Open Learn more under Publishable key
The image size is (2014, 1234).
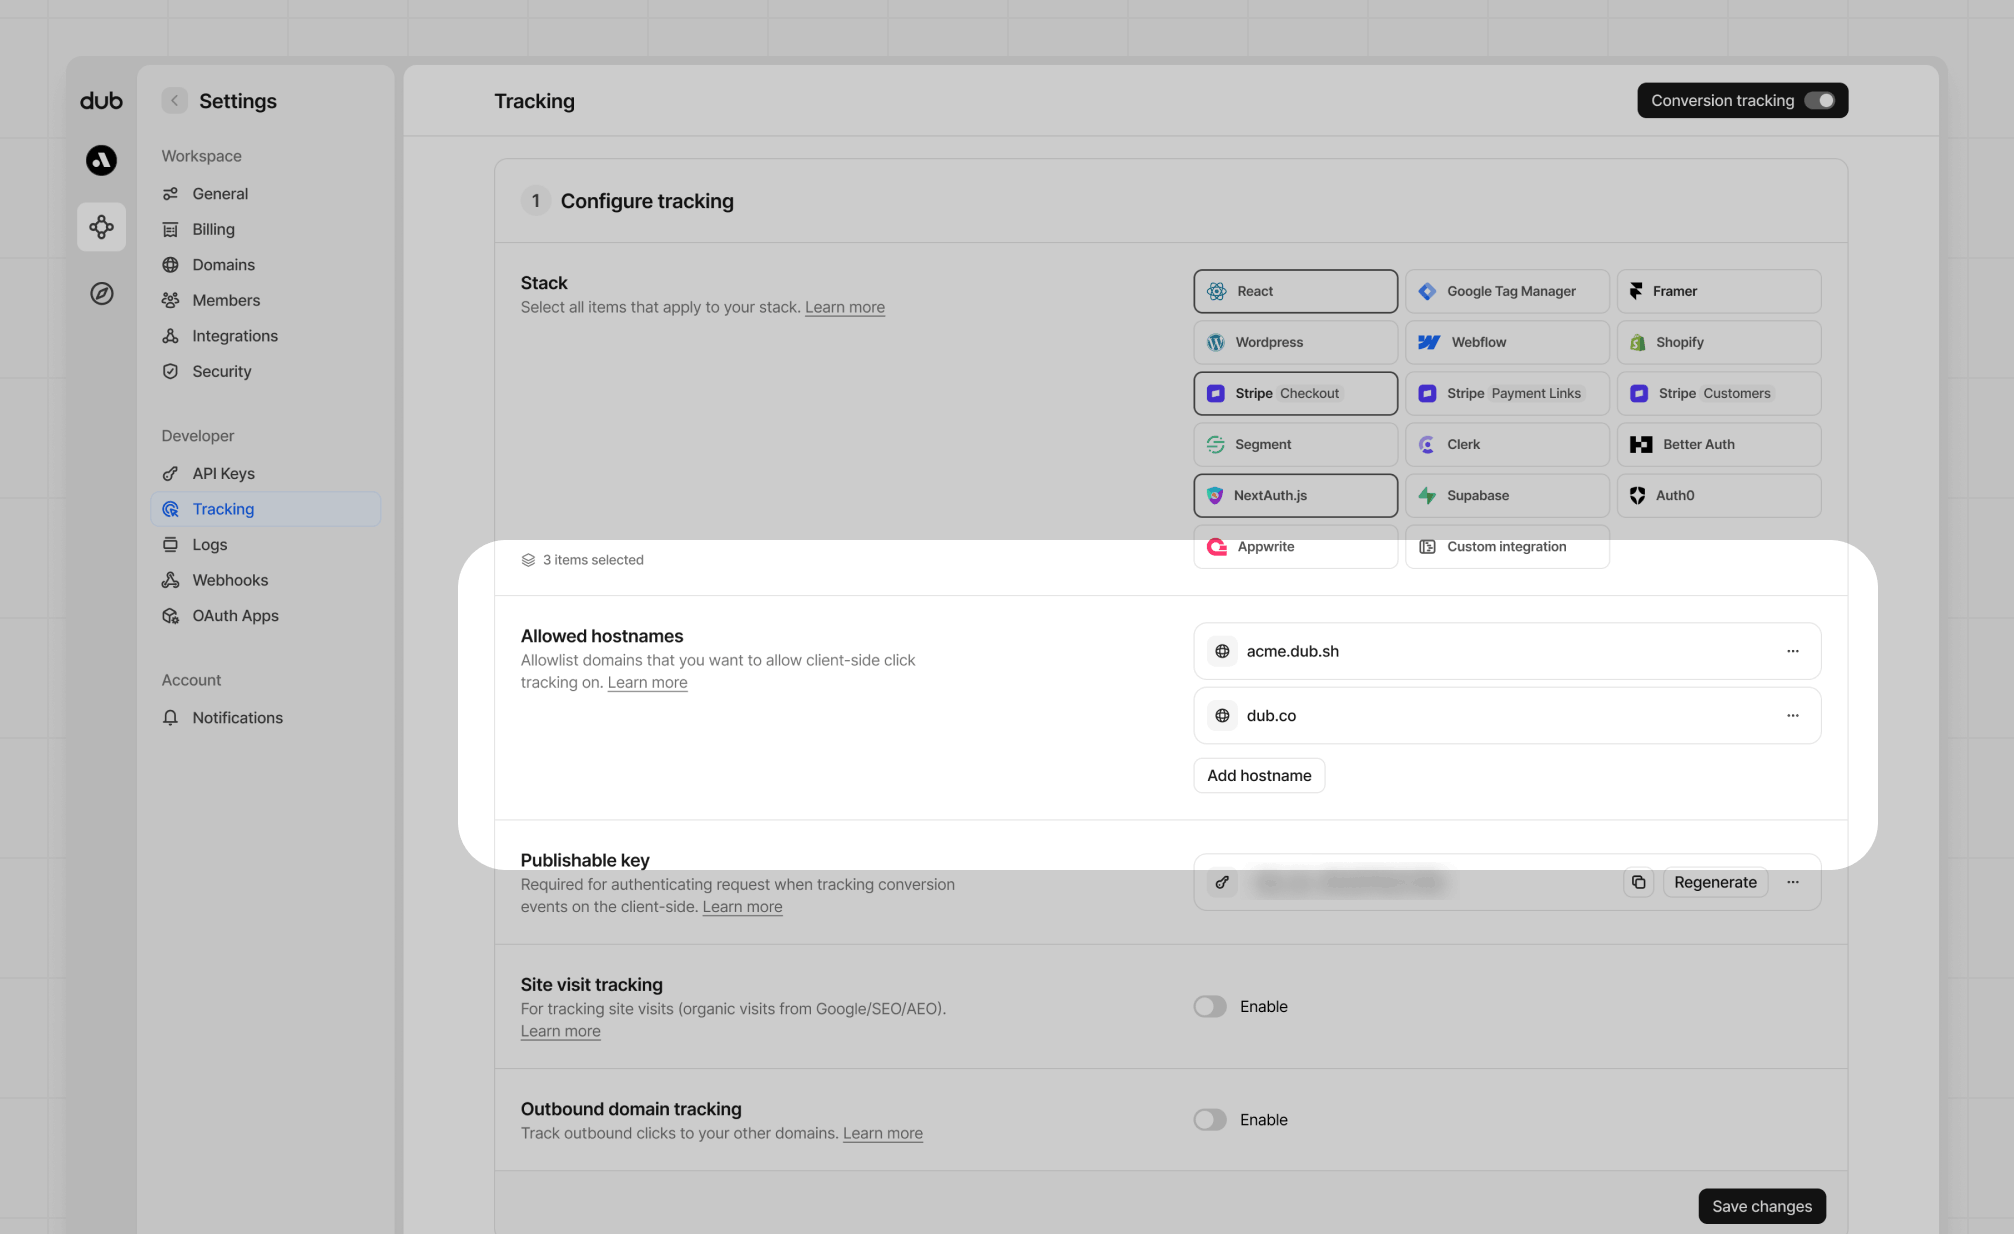[x=742, y=907]
